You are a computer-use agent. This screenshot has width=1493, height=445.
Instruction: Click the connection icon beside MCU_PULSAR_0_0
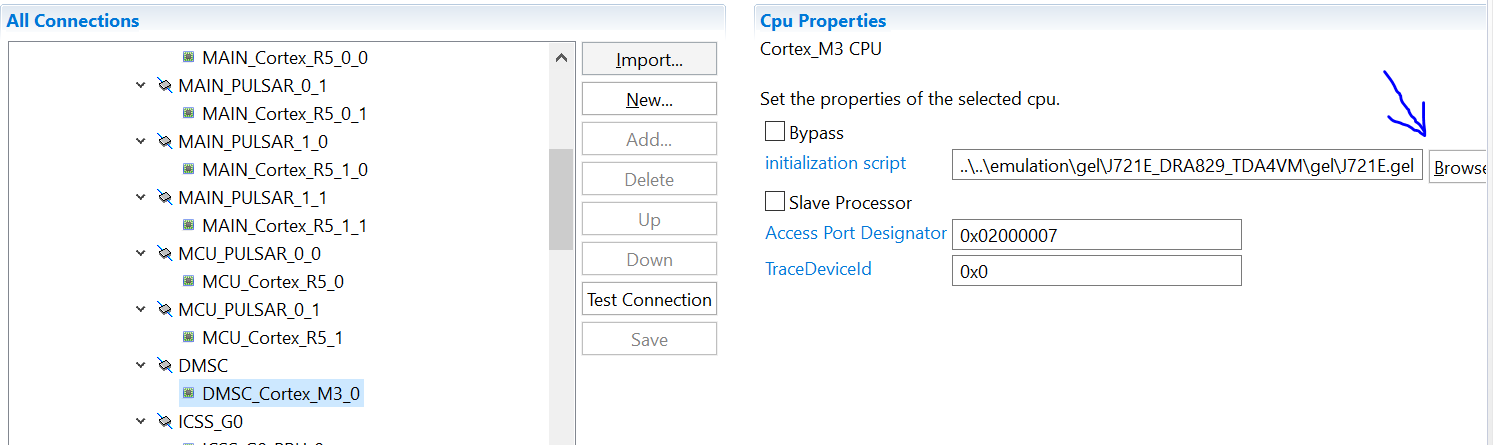click(164, 254)
